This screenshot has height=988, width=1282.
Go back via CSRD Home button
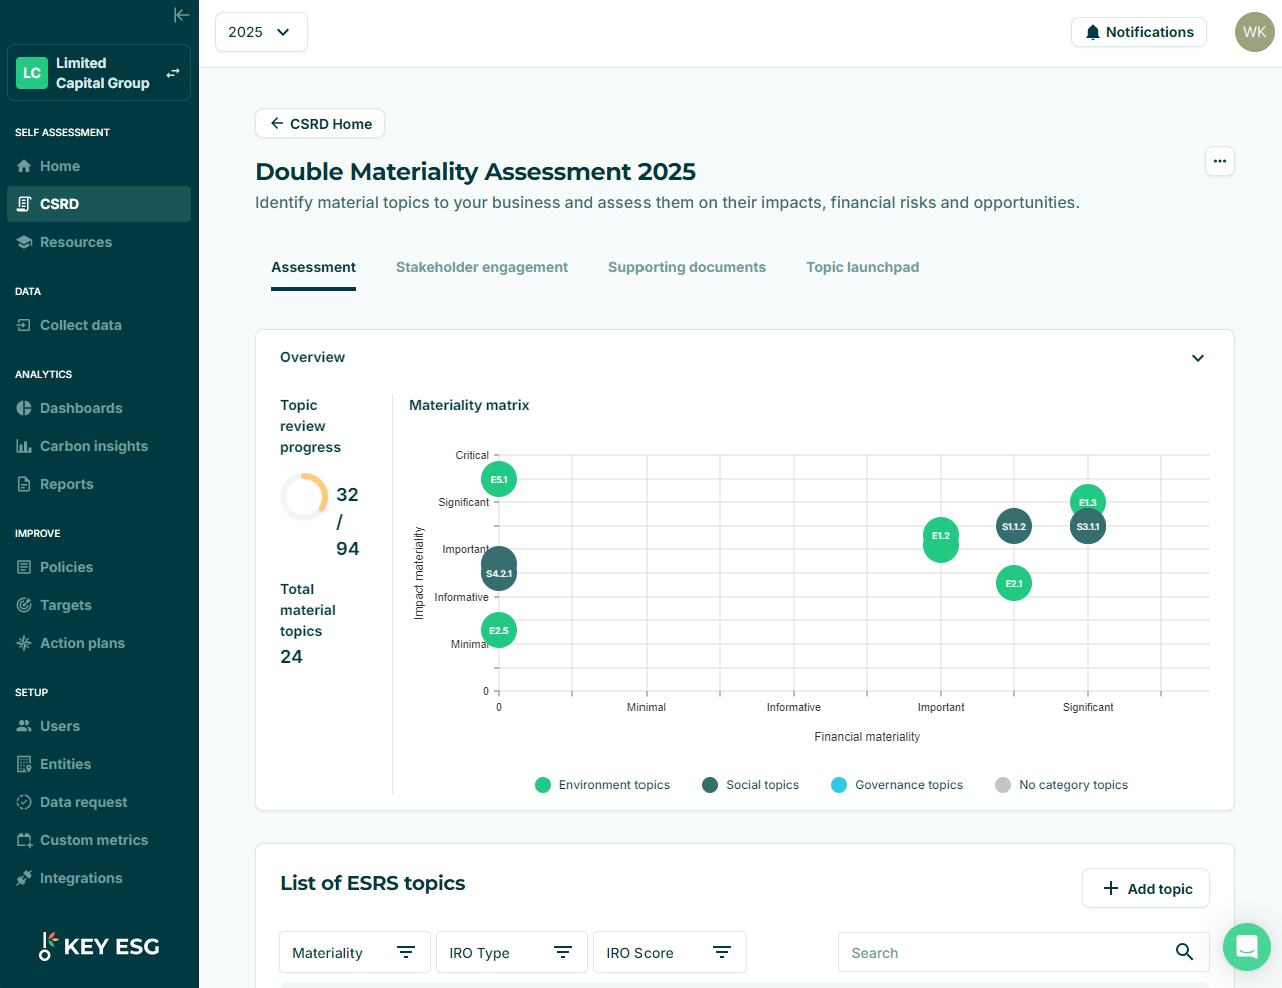click(x=319, y=123)
